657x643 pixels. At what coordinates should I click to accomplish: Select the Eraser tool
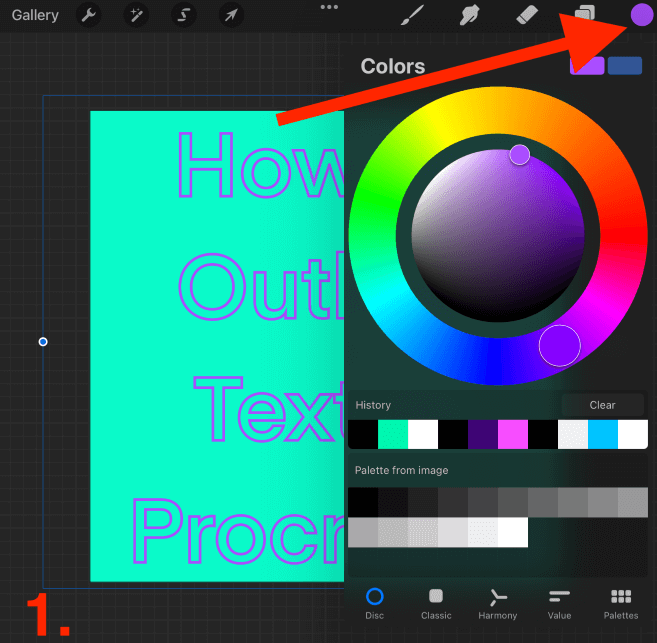click(526, 15)
